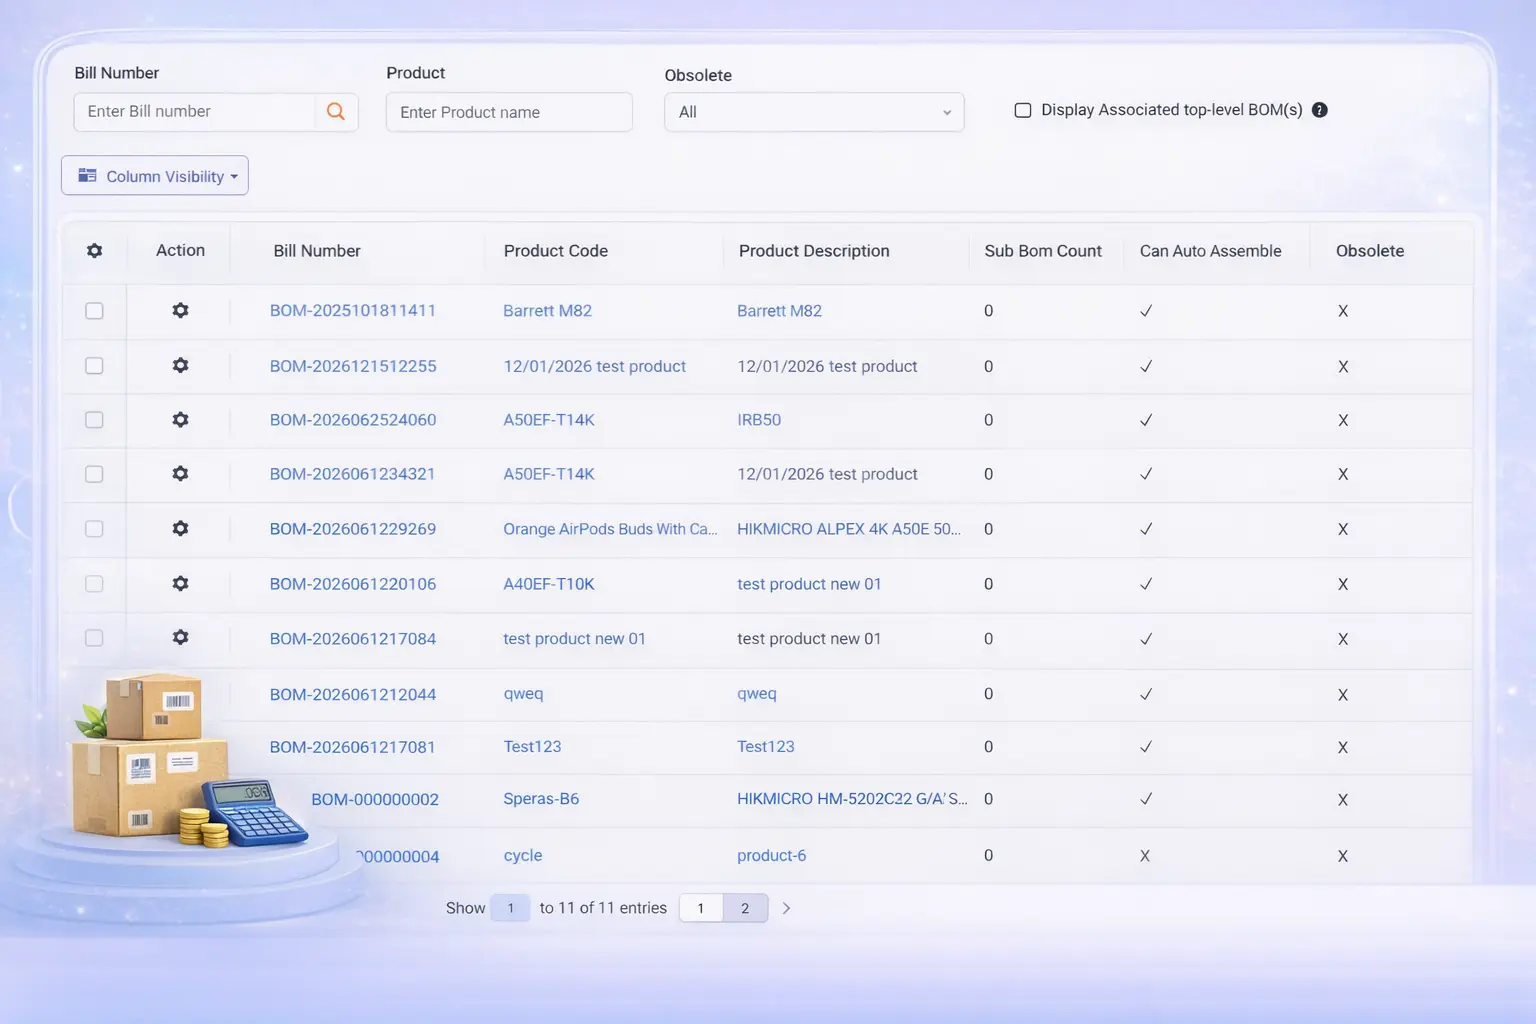Viewport: 1536px width, 1024px height.
Task: Open action gear for BOM-2026121512255
Action: [180, 366]
